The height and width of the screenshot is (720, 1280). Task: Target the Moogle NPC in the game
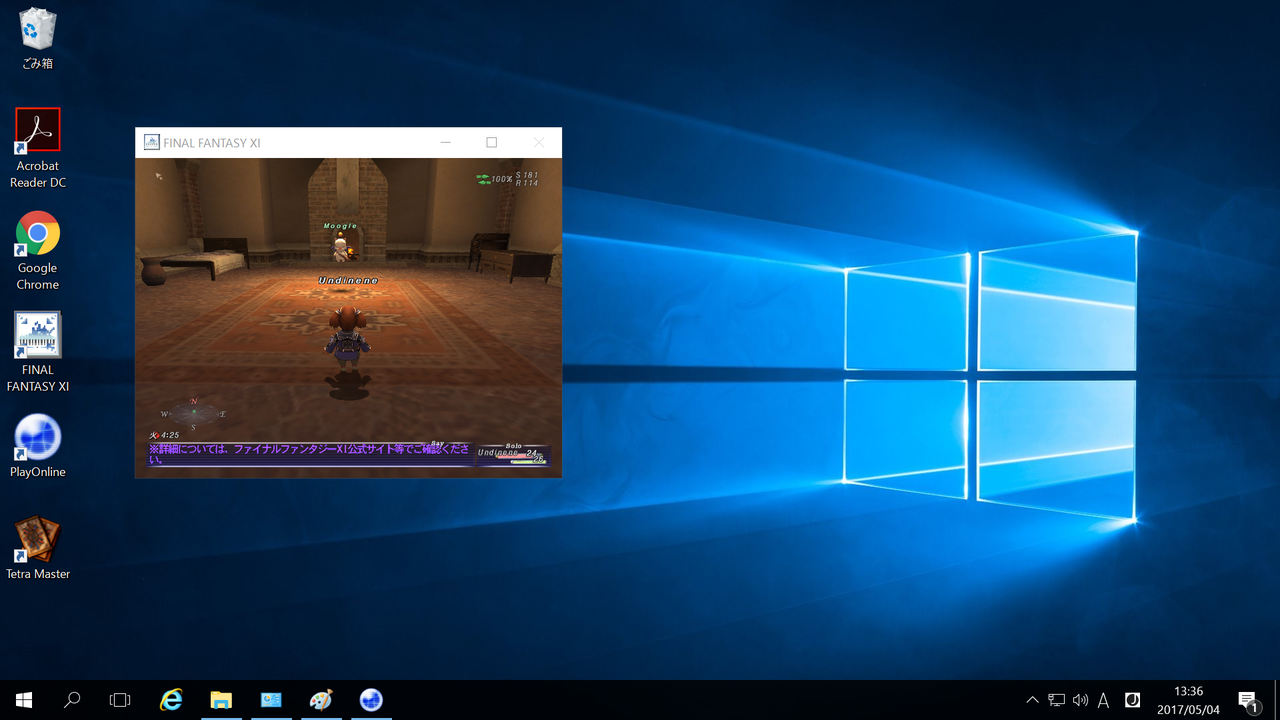340,248
